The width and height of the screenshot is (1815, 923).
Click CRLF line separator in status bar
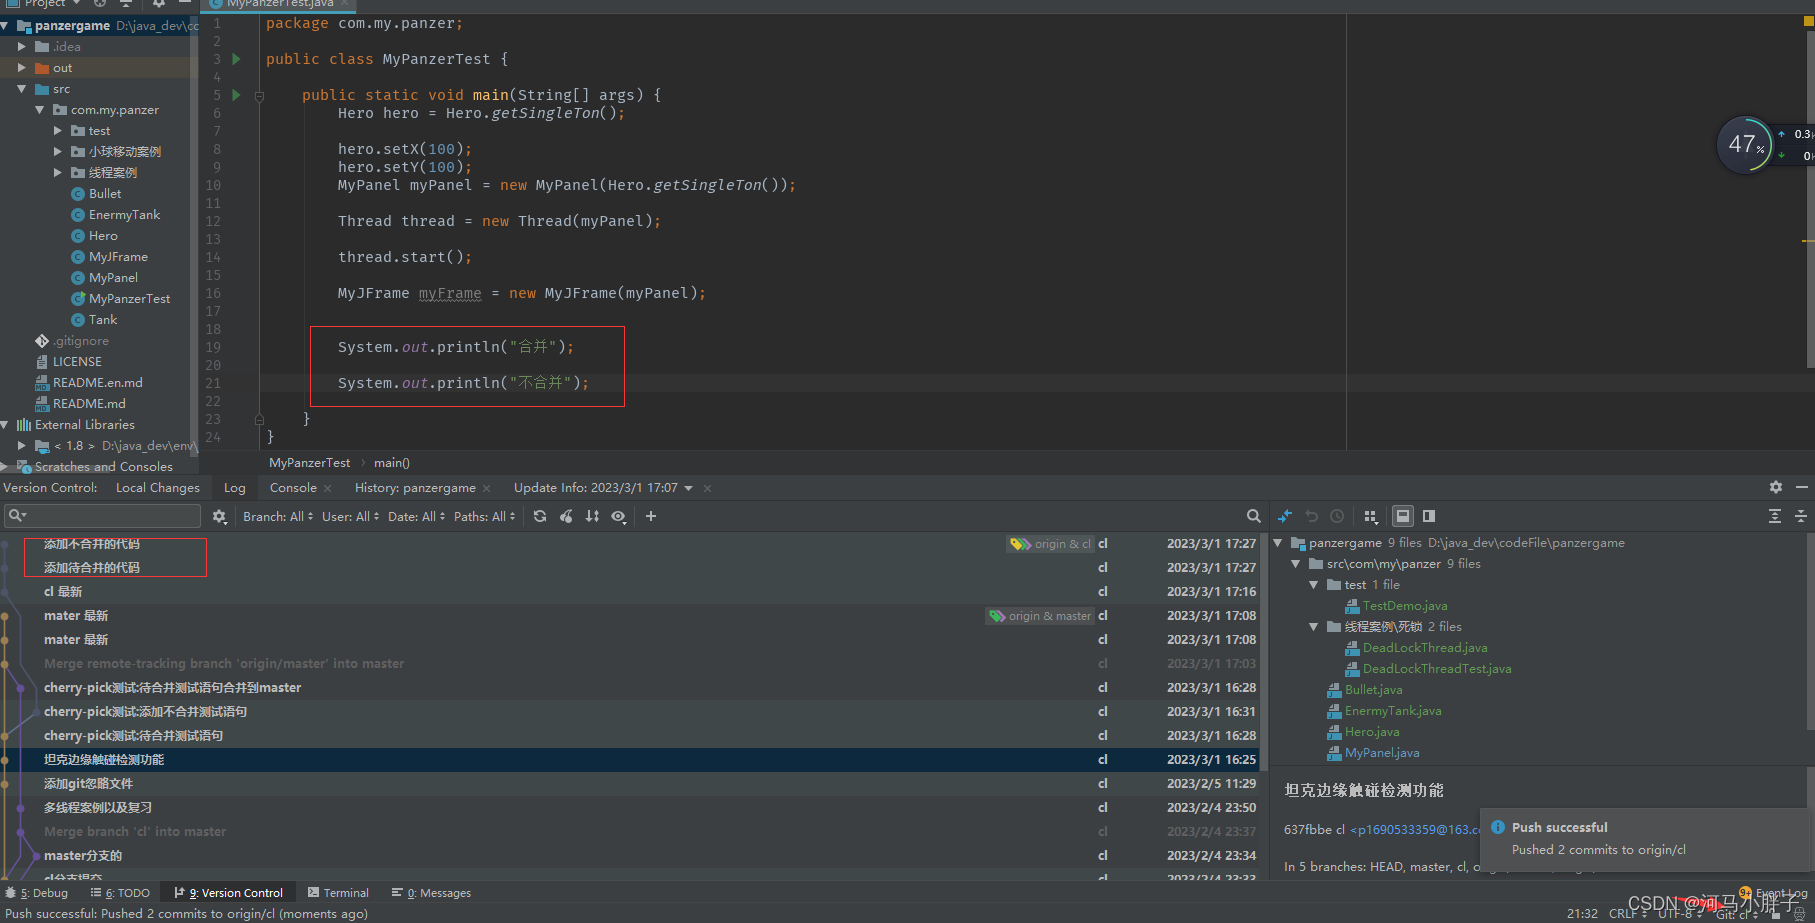click(x=1626, y=914)
